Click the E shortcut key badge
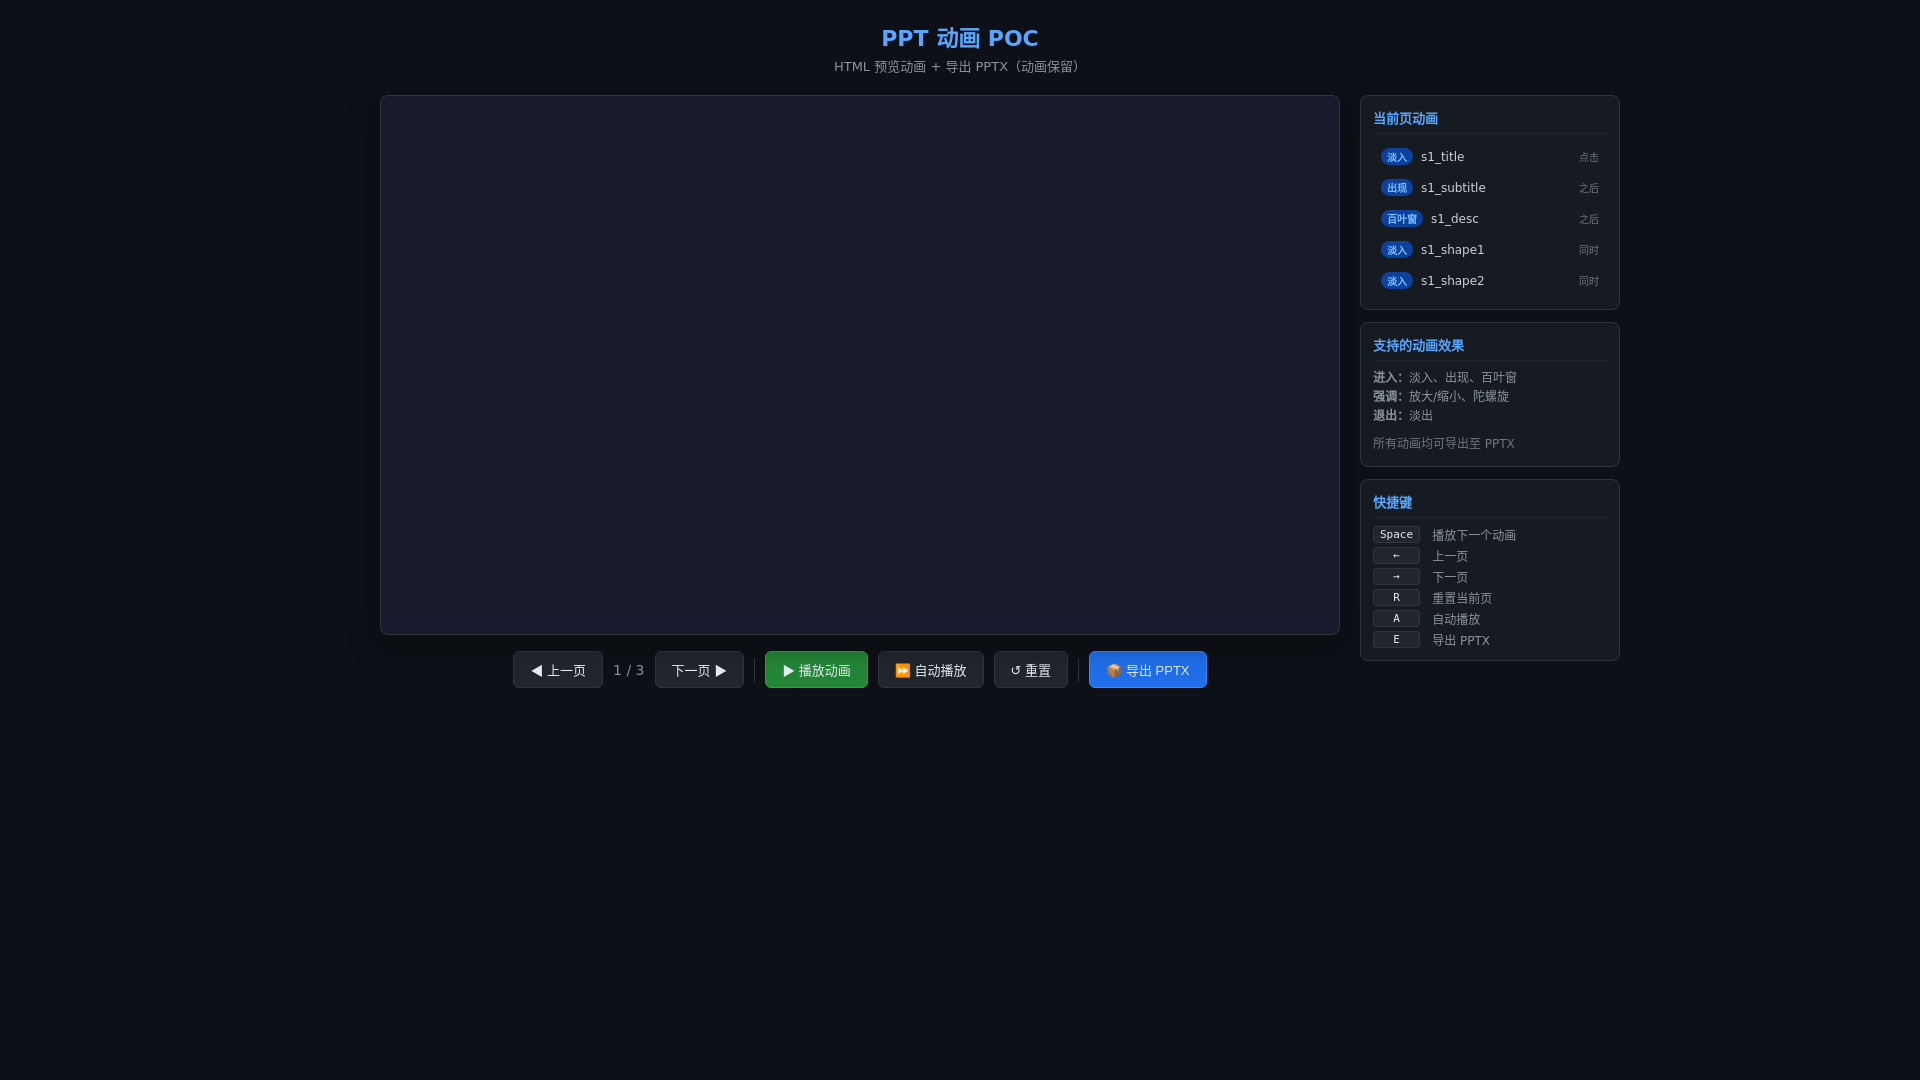The image size is (1920, 1080). coord(1396,640)
